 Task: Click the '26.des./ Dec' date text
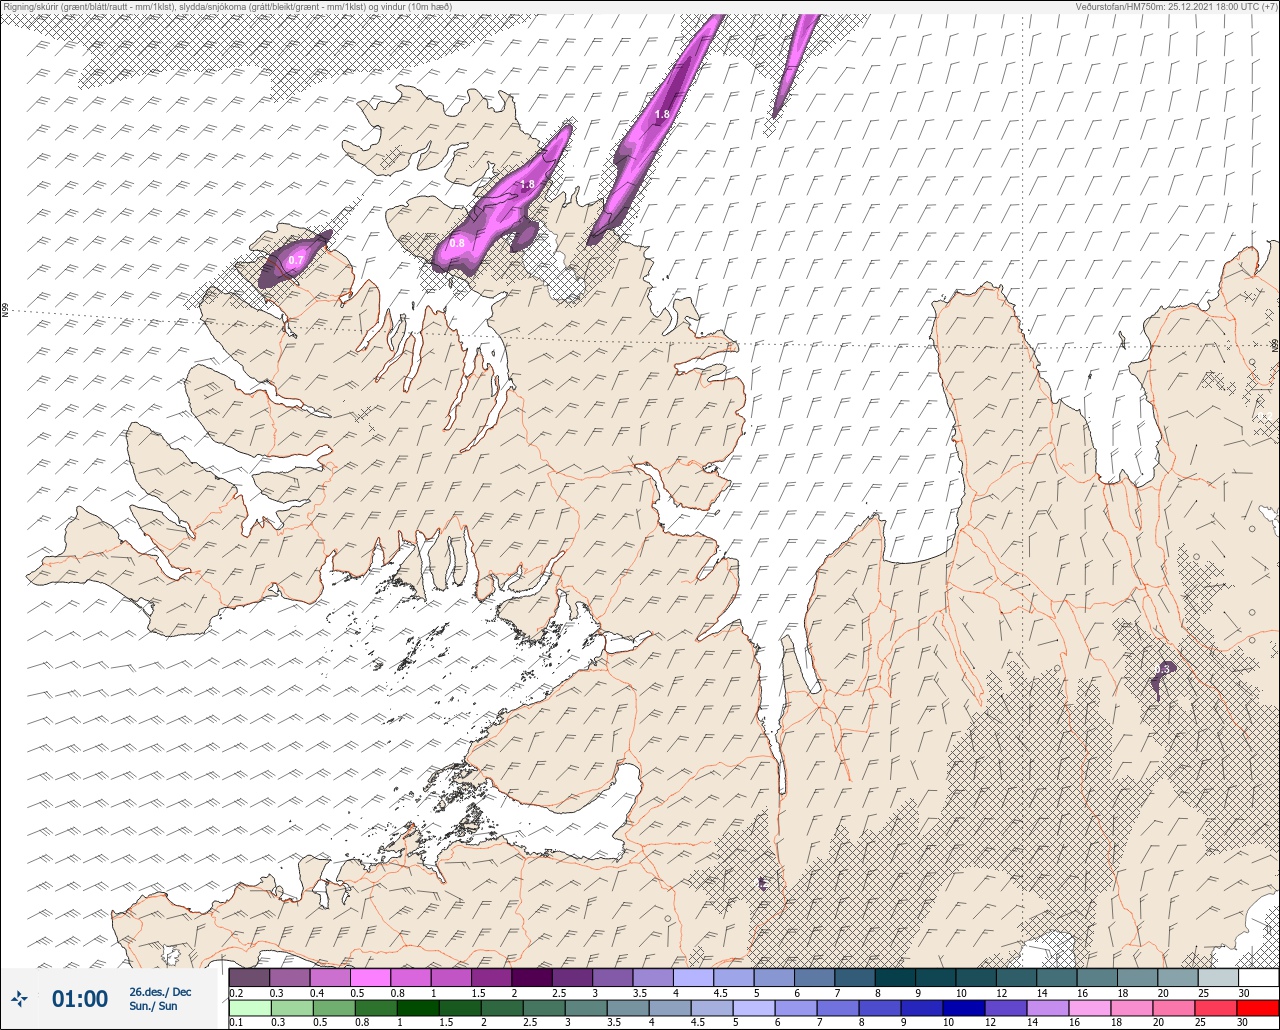coord(160,992)
